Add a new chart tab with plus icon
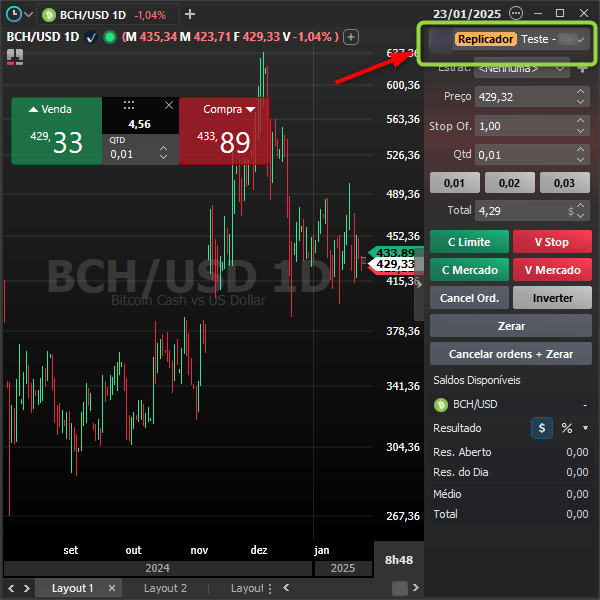The height and width of the screenshot is (600, 600). [190, 15]
